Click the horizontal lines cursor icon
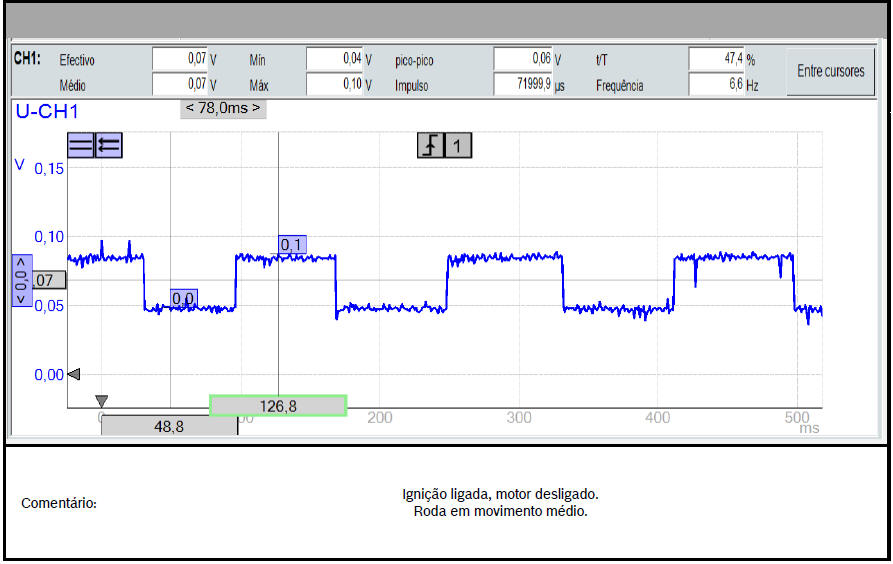 tap(80, 146)
